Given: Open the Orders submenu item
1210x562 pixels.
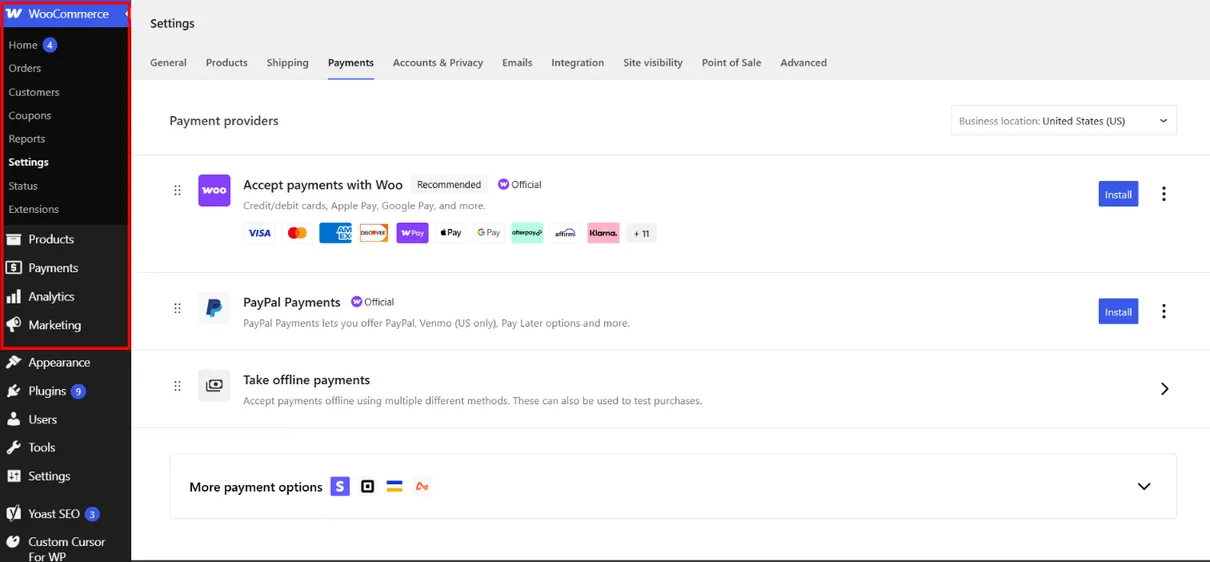Looking at the screenshot, I should coord(25,68).
